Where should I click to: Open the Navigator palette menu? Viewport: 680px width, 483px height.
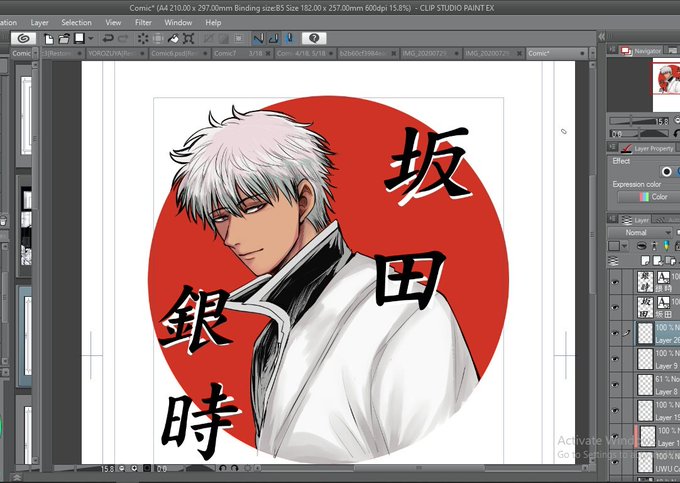(x=612, y=50)
